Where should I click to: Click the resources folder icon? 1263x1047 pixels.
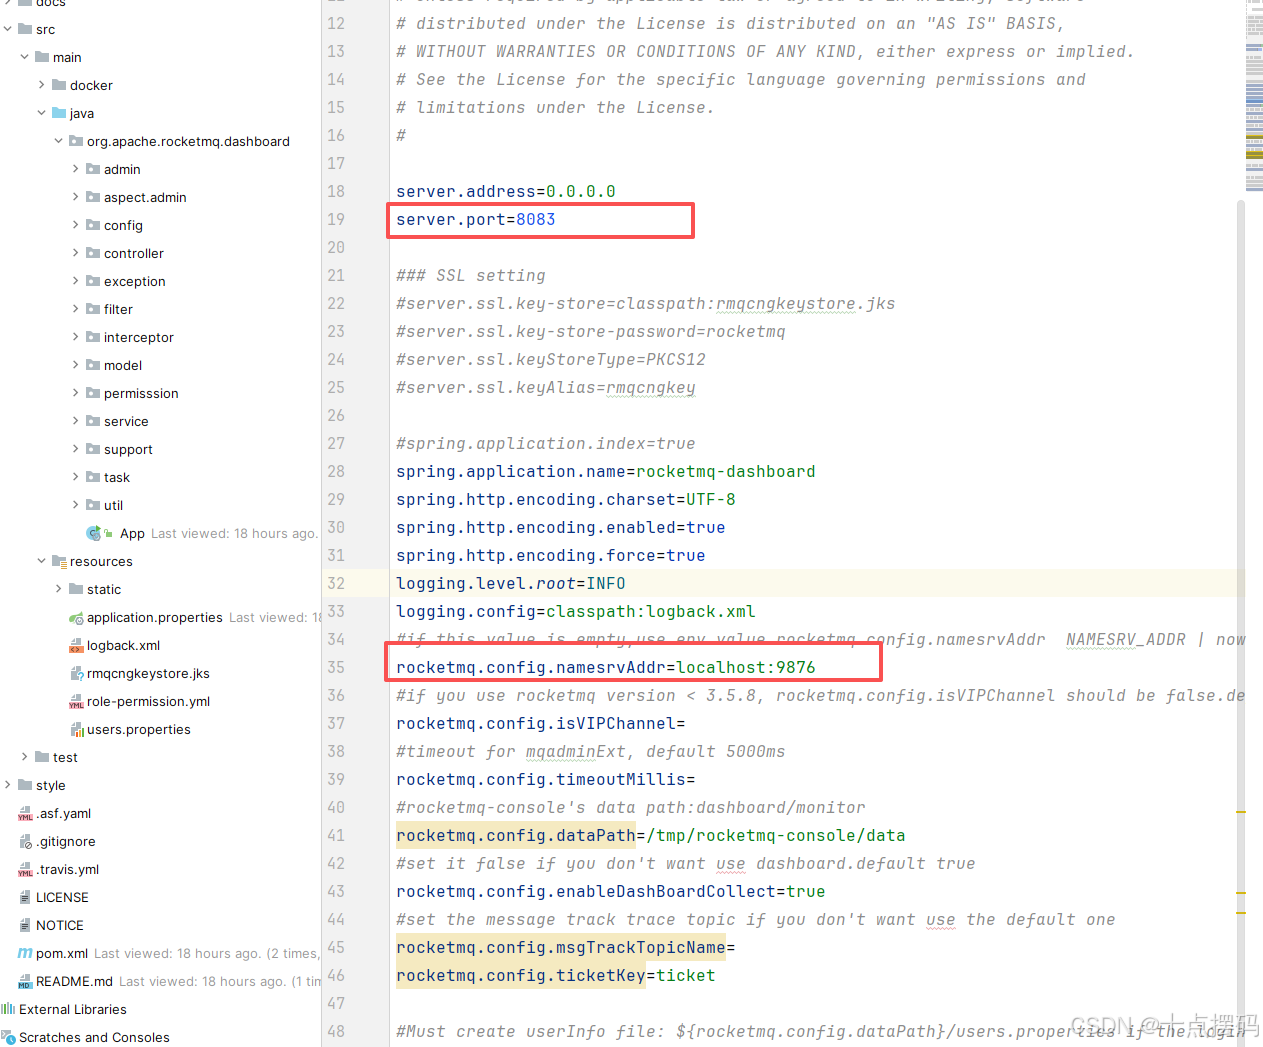click(x=59, y=561)
